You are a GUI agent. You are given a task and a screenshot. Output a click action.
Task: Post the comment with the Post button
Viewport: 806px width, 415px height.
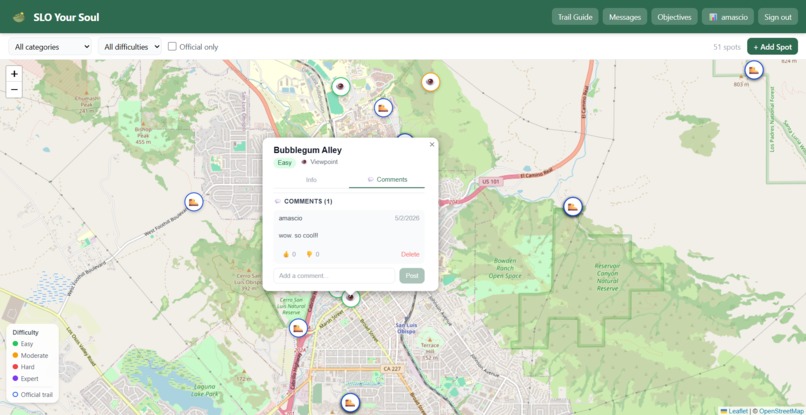412,276
